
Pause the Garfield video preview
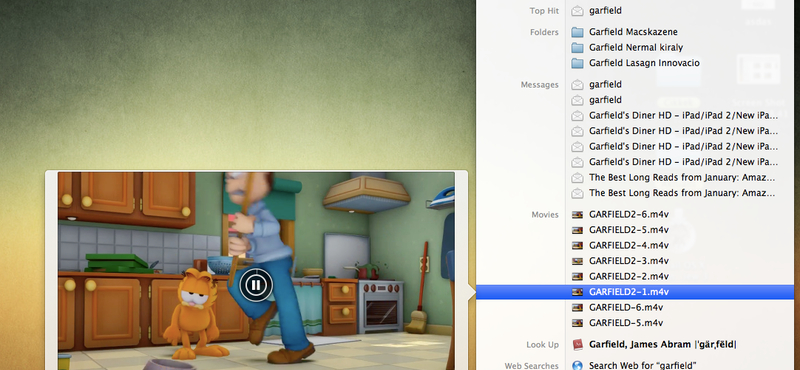(256, 285)
